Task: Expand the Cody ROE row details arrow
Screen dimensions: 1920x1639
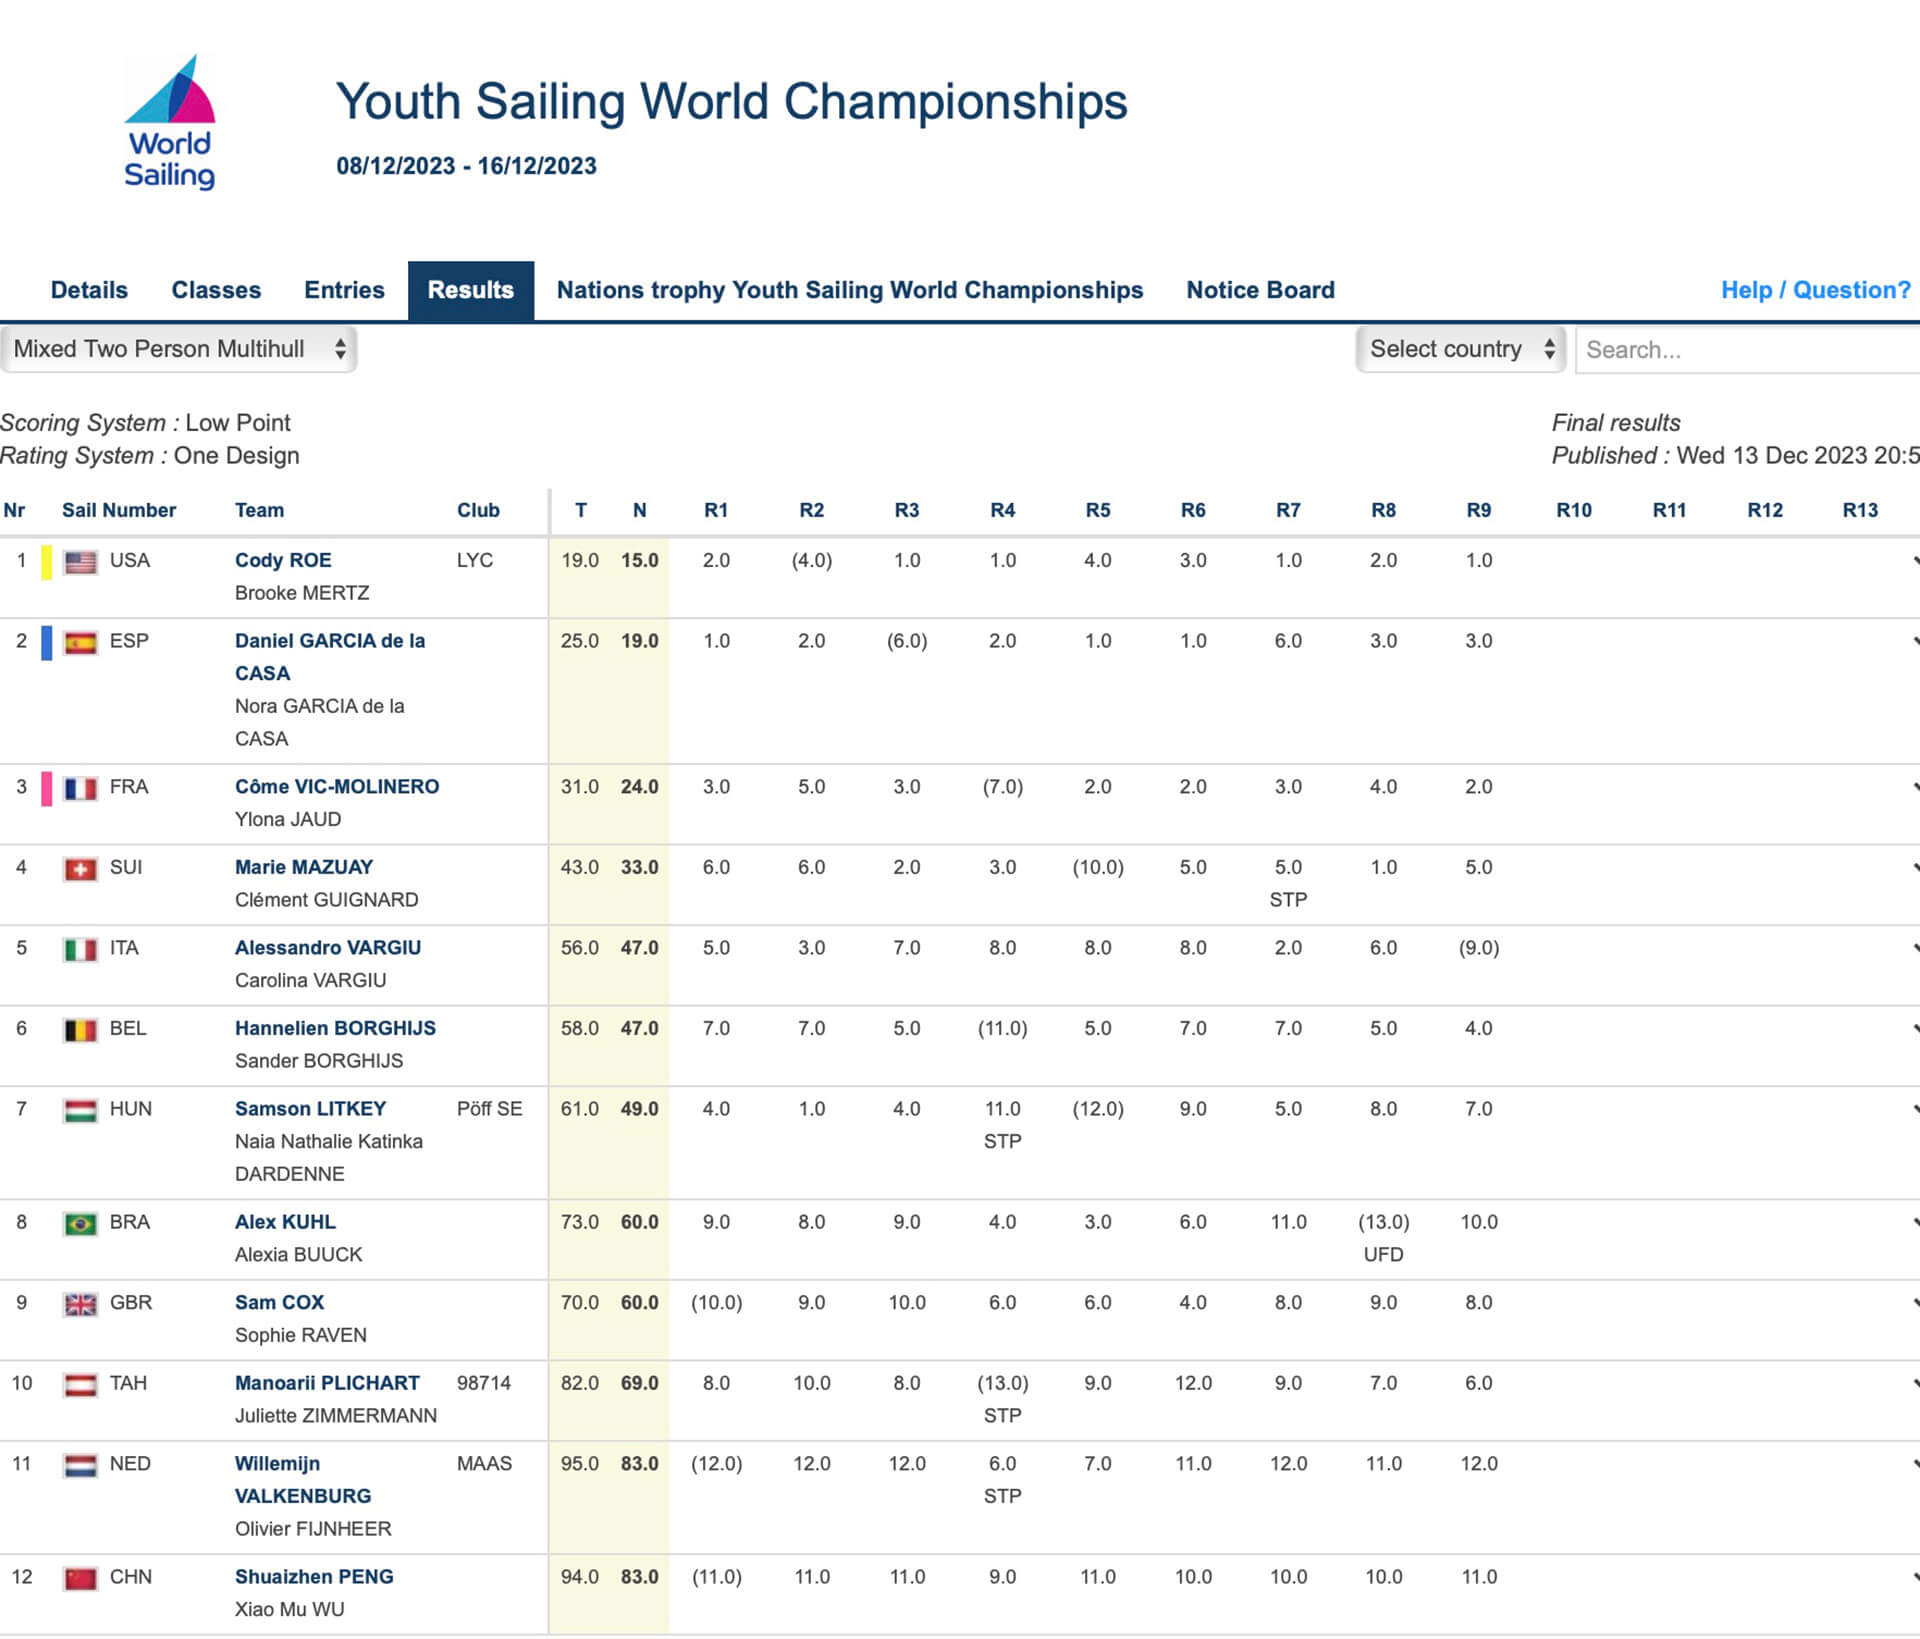Action: [1914, 561]
